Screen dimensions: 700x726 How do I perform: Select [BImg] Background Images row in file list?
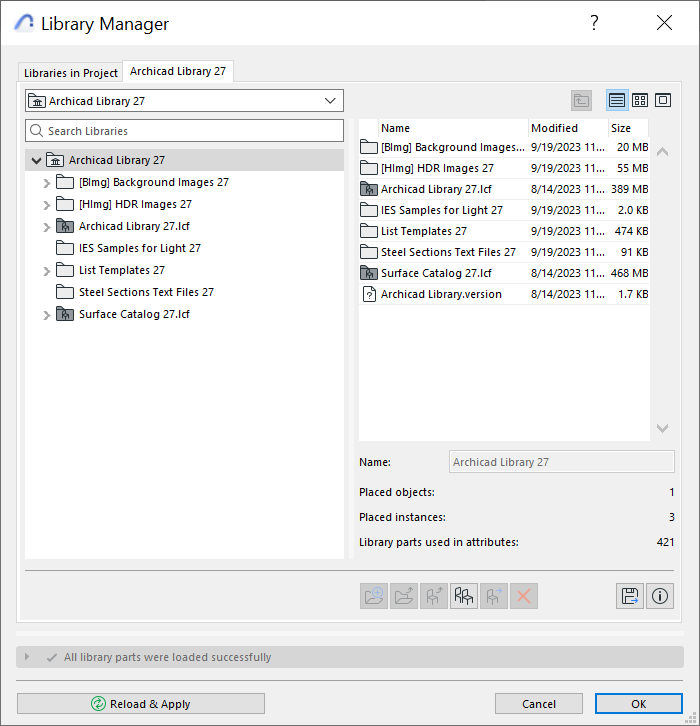[504, 147]
